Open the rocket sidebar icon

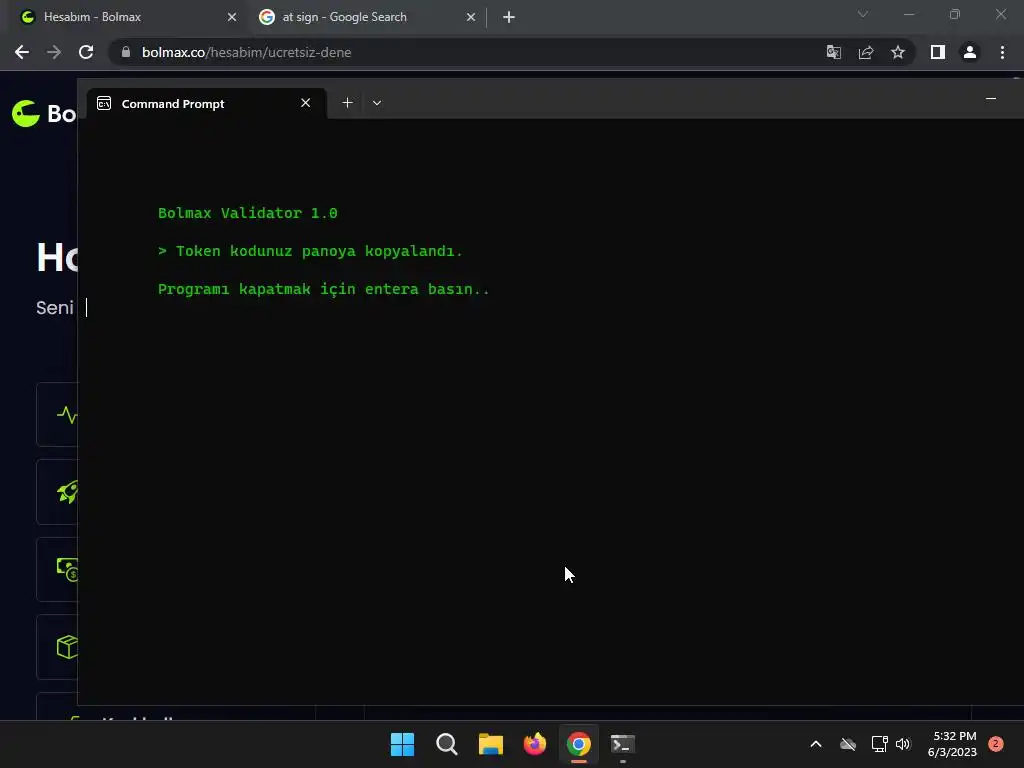[67, 492]
